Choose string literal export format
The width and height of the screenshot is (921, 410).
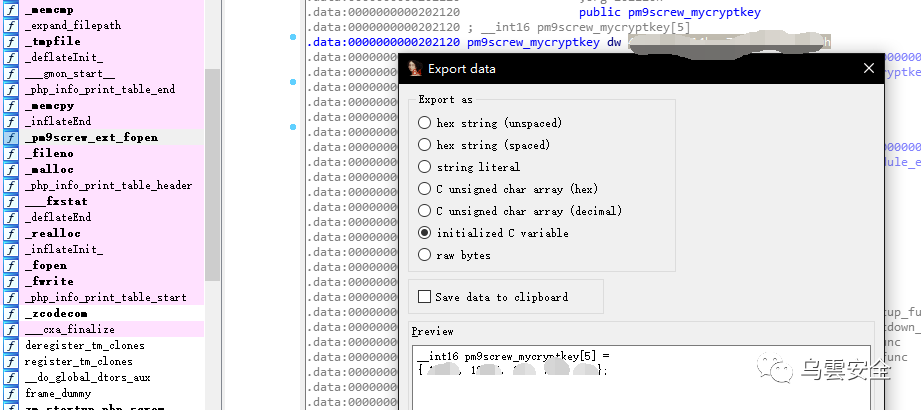425,167
